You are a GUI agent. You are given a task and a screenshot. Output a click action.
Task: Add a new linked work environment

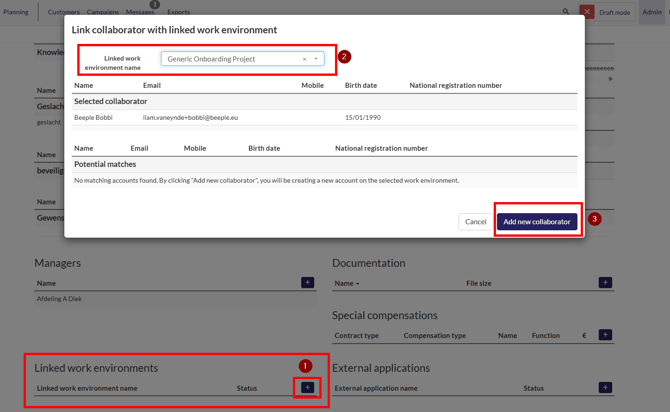[307, 388]
